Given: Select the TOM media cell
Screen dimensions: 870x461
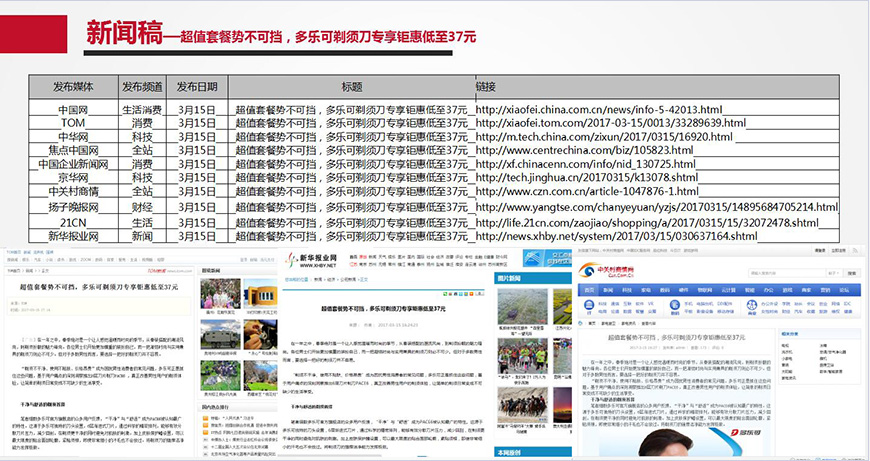Looking at the screenshot, I should [x=73, y=123].
